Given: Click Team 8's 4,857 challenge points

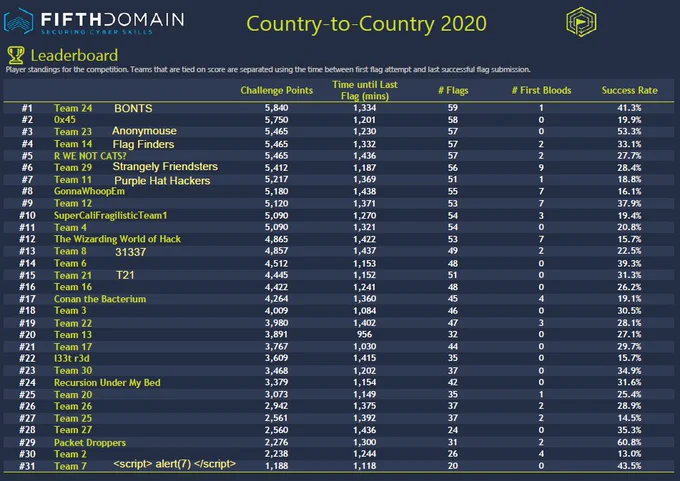Looking at the screenshot, I should coord(276,251).
